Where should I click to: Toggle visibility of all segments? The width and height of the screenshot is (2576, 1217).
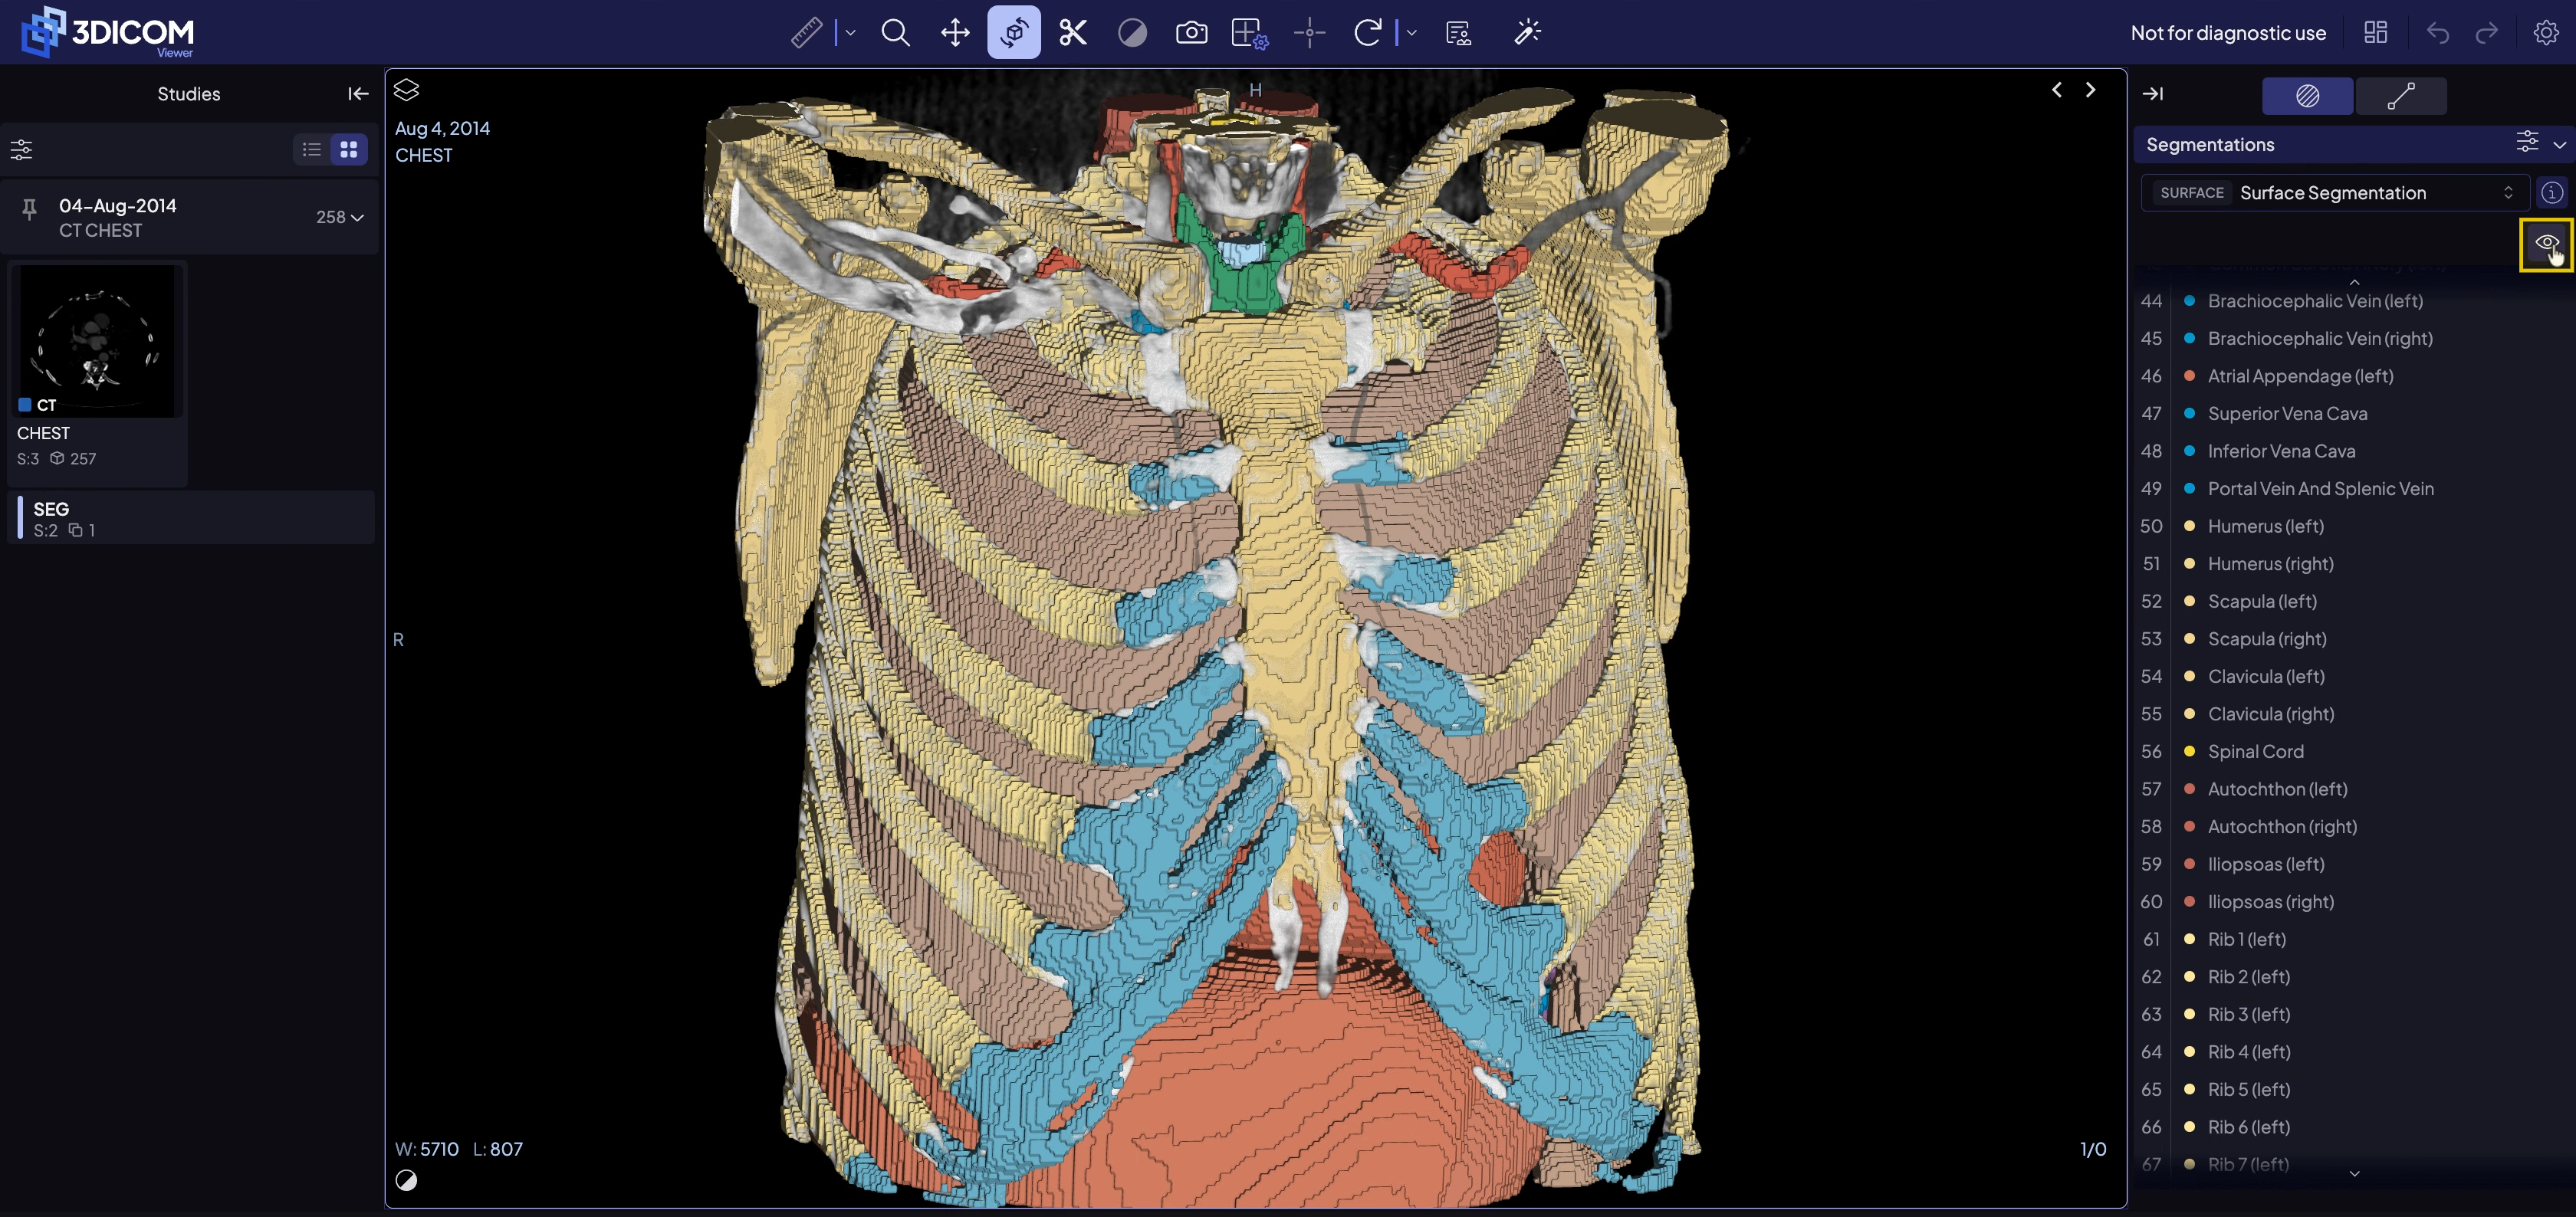click(x=2546, y=243)
